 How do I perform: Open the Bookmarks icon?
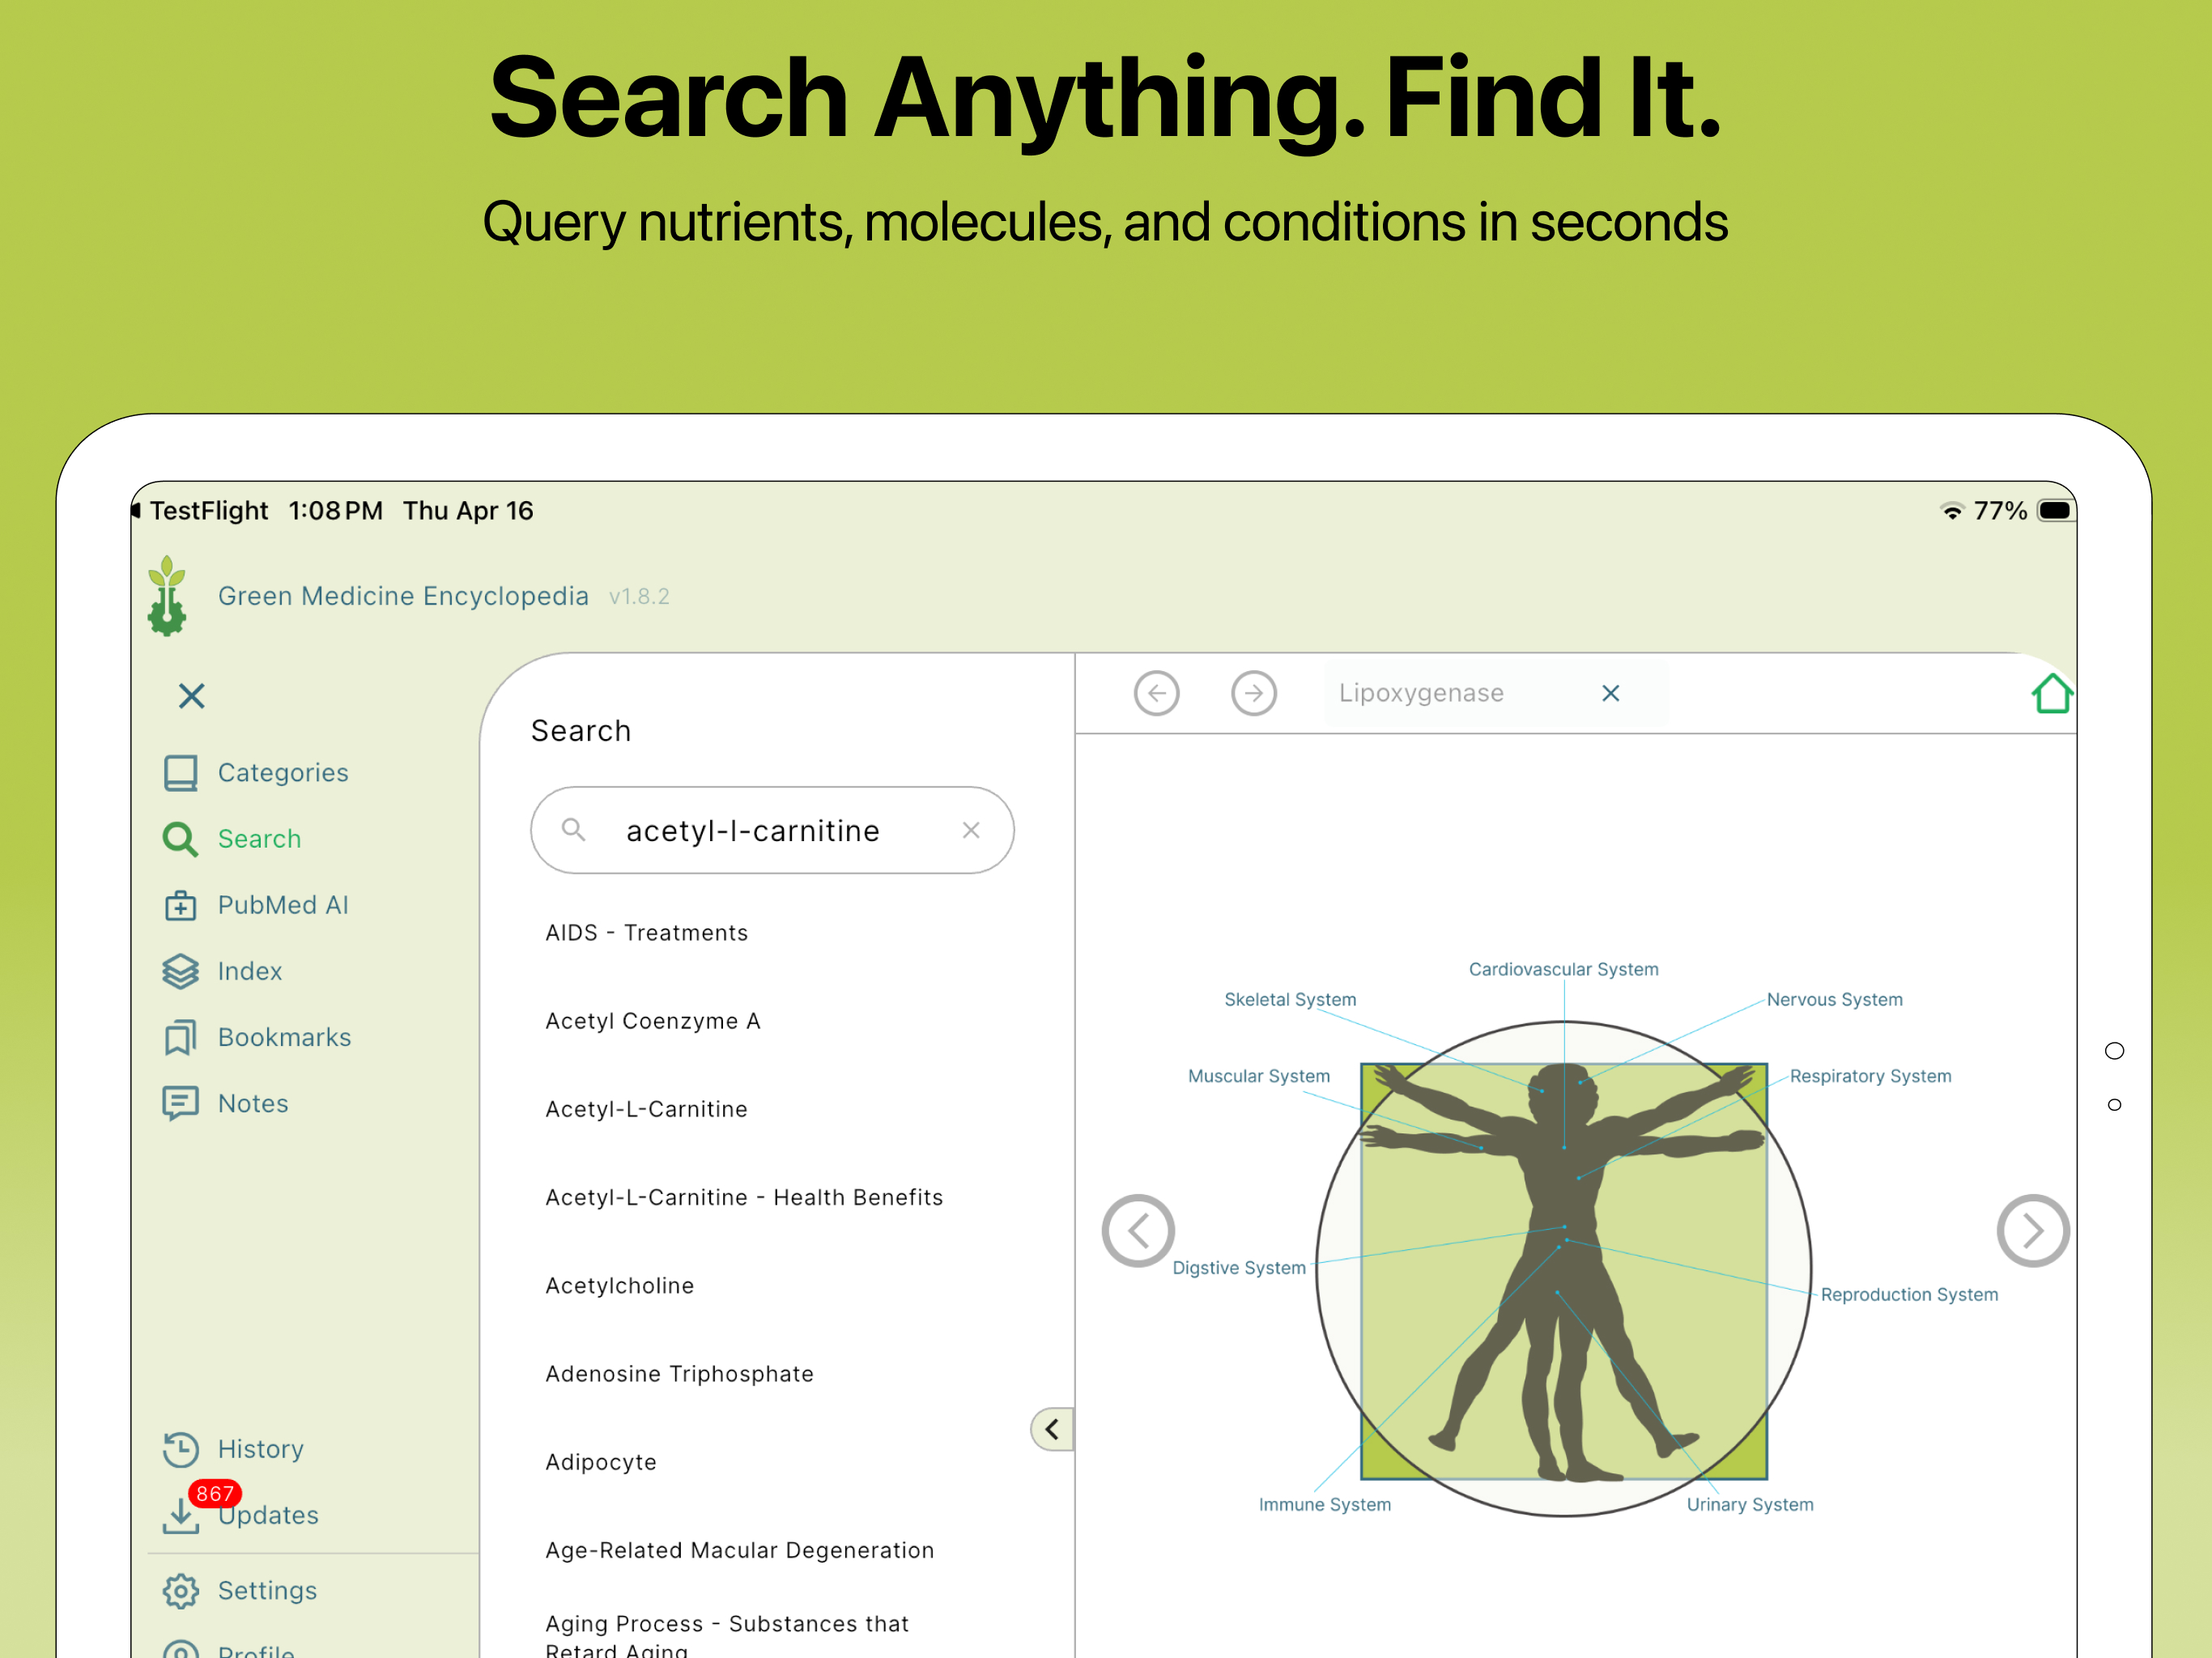[180, 1037]
